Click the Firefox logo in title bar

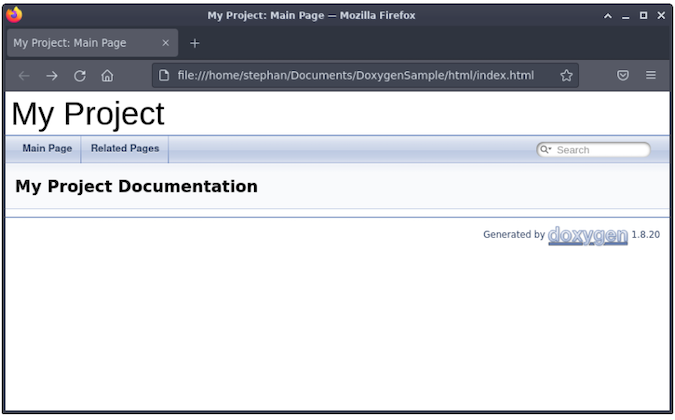tap(13, 15)
